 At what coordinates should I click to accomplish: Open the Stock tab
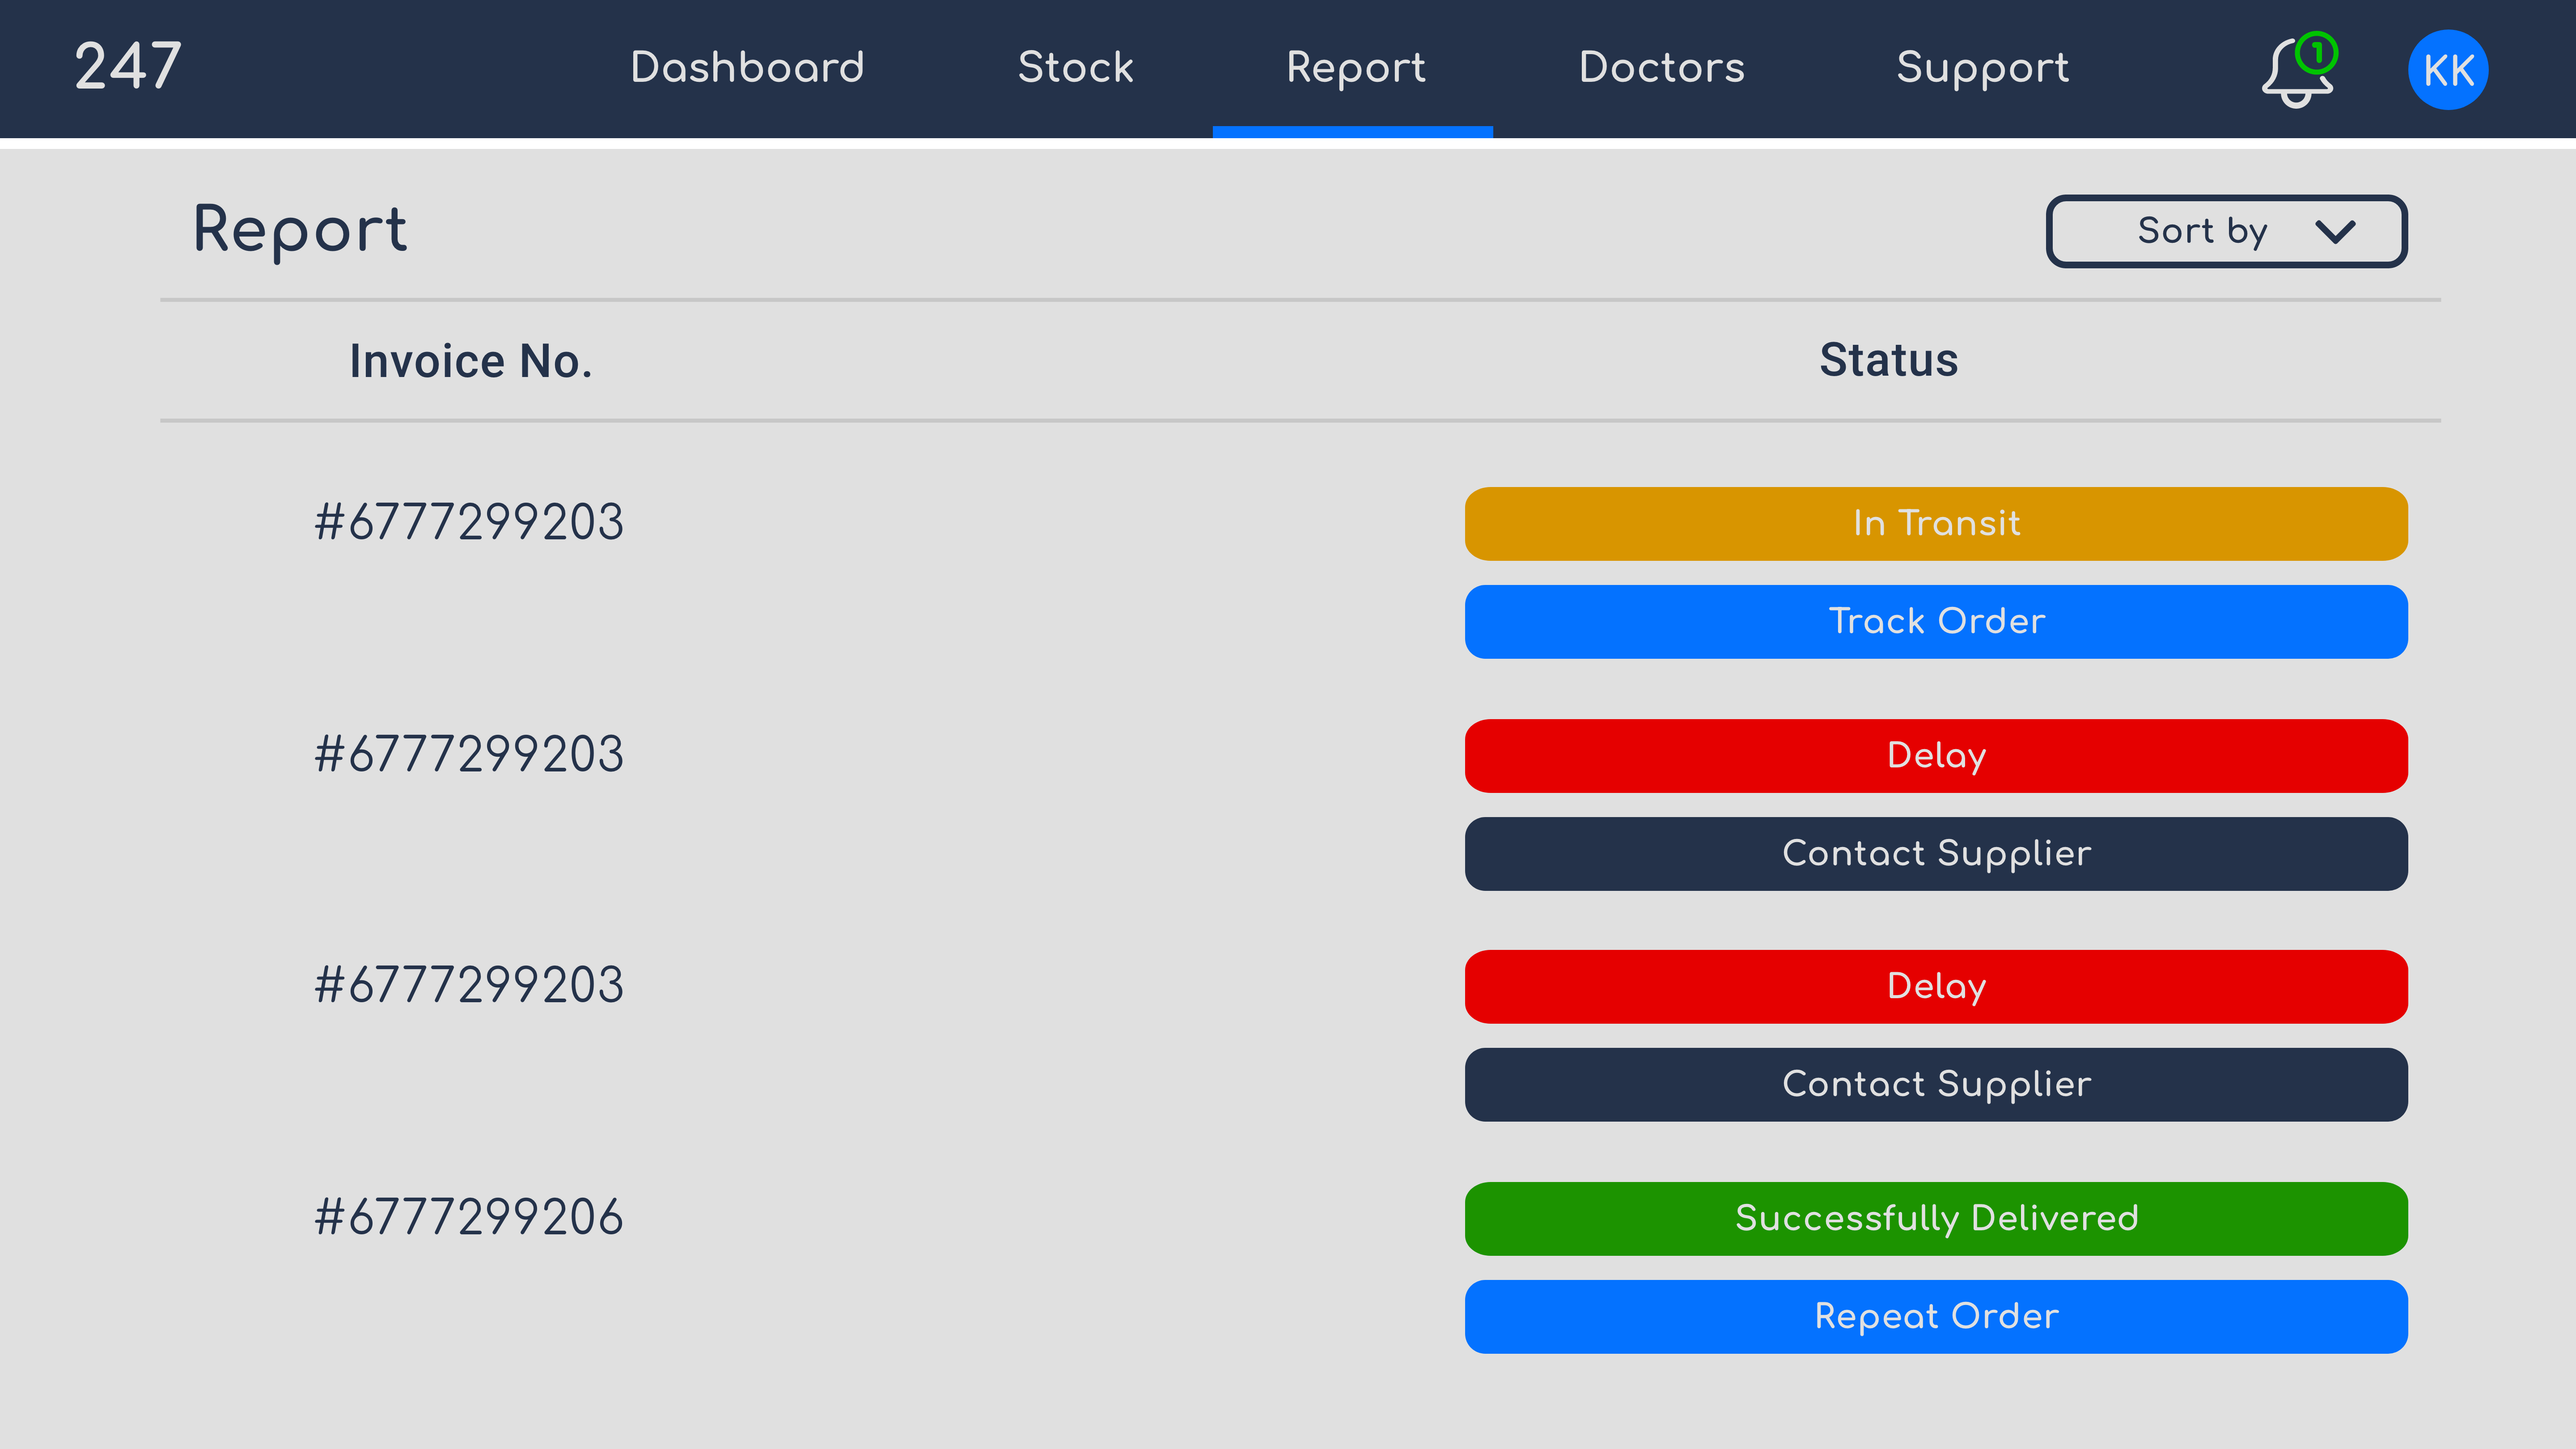point(1075,67)
